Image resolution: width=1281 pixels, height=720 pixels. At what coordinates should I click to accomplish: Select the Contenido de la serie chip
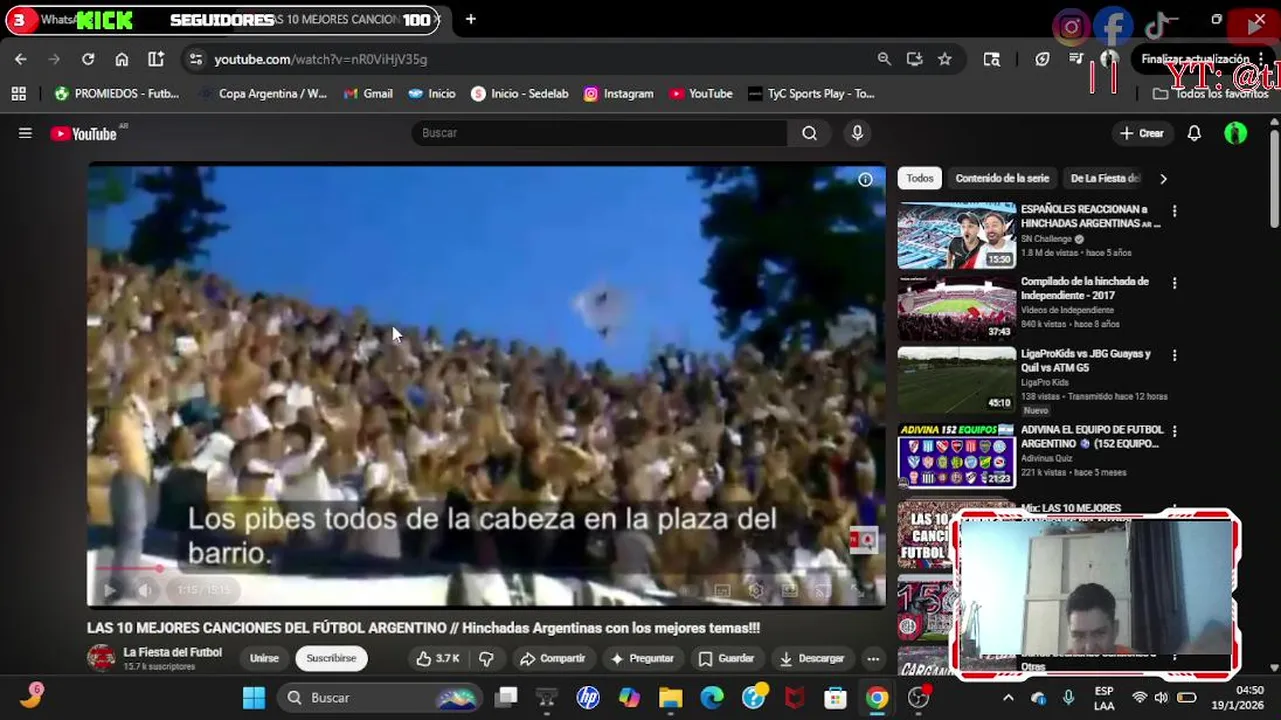[x=1002, y=178]
